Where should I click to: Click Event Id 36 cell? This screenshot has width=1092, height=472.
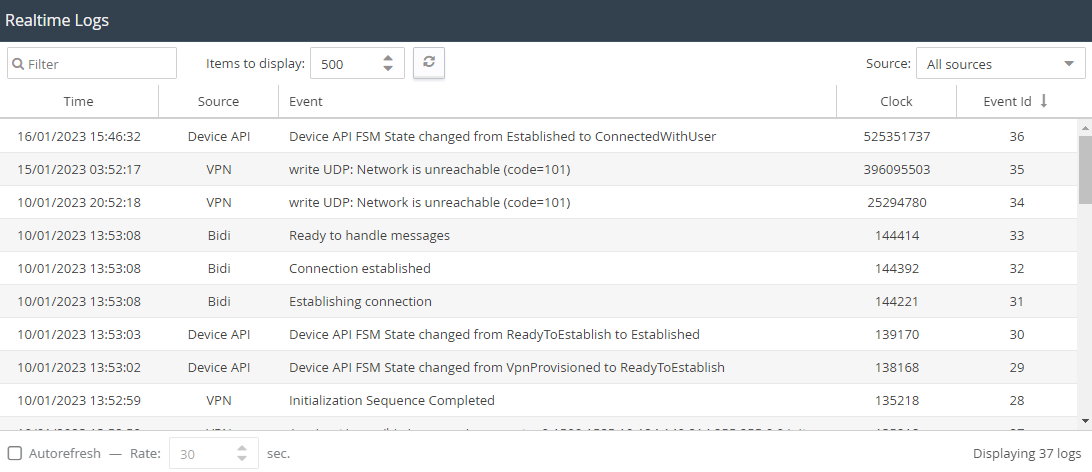1017,136
